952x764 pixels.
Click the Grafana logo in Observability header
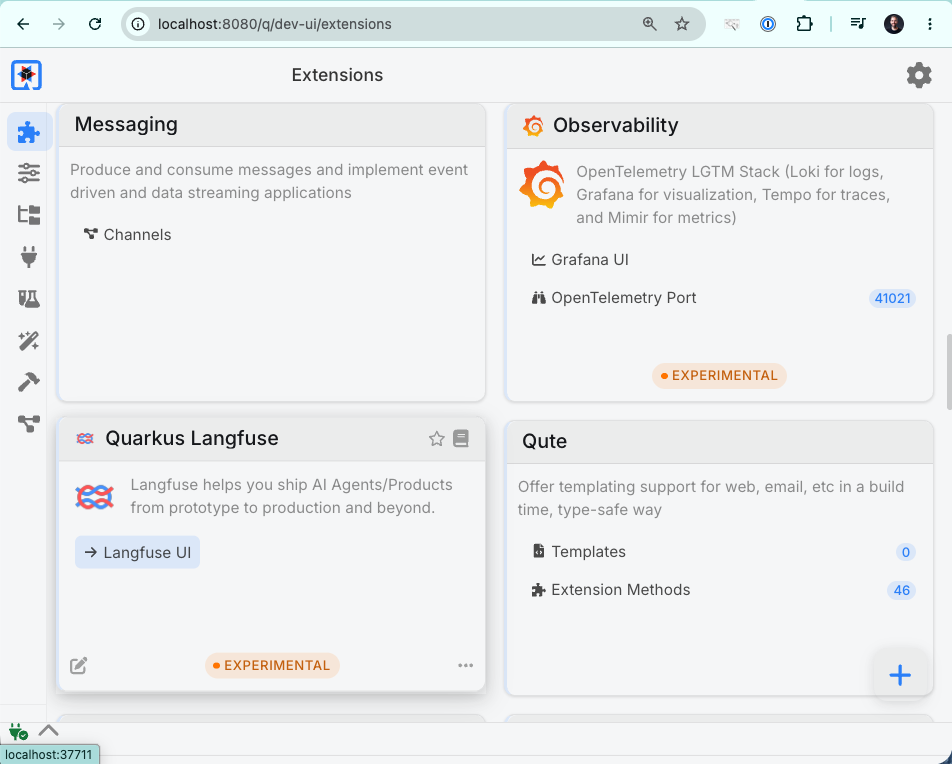click(x=533, y=126)
